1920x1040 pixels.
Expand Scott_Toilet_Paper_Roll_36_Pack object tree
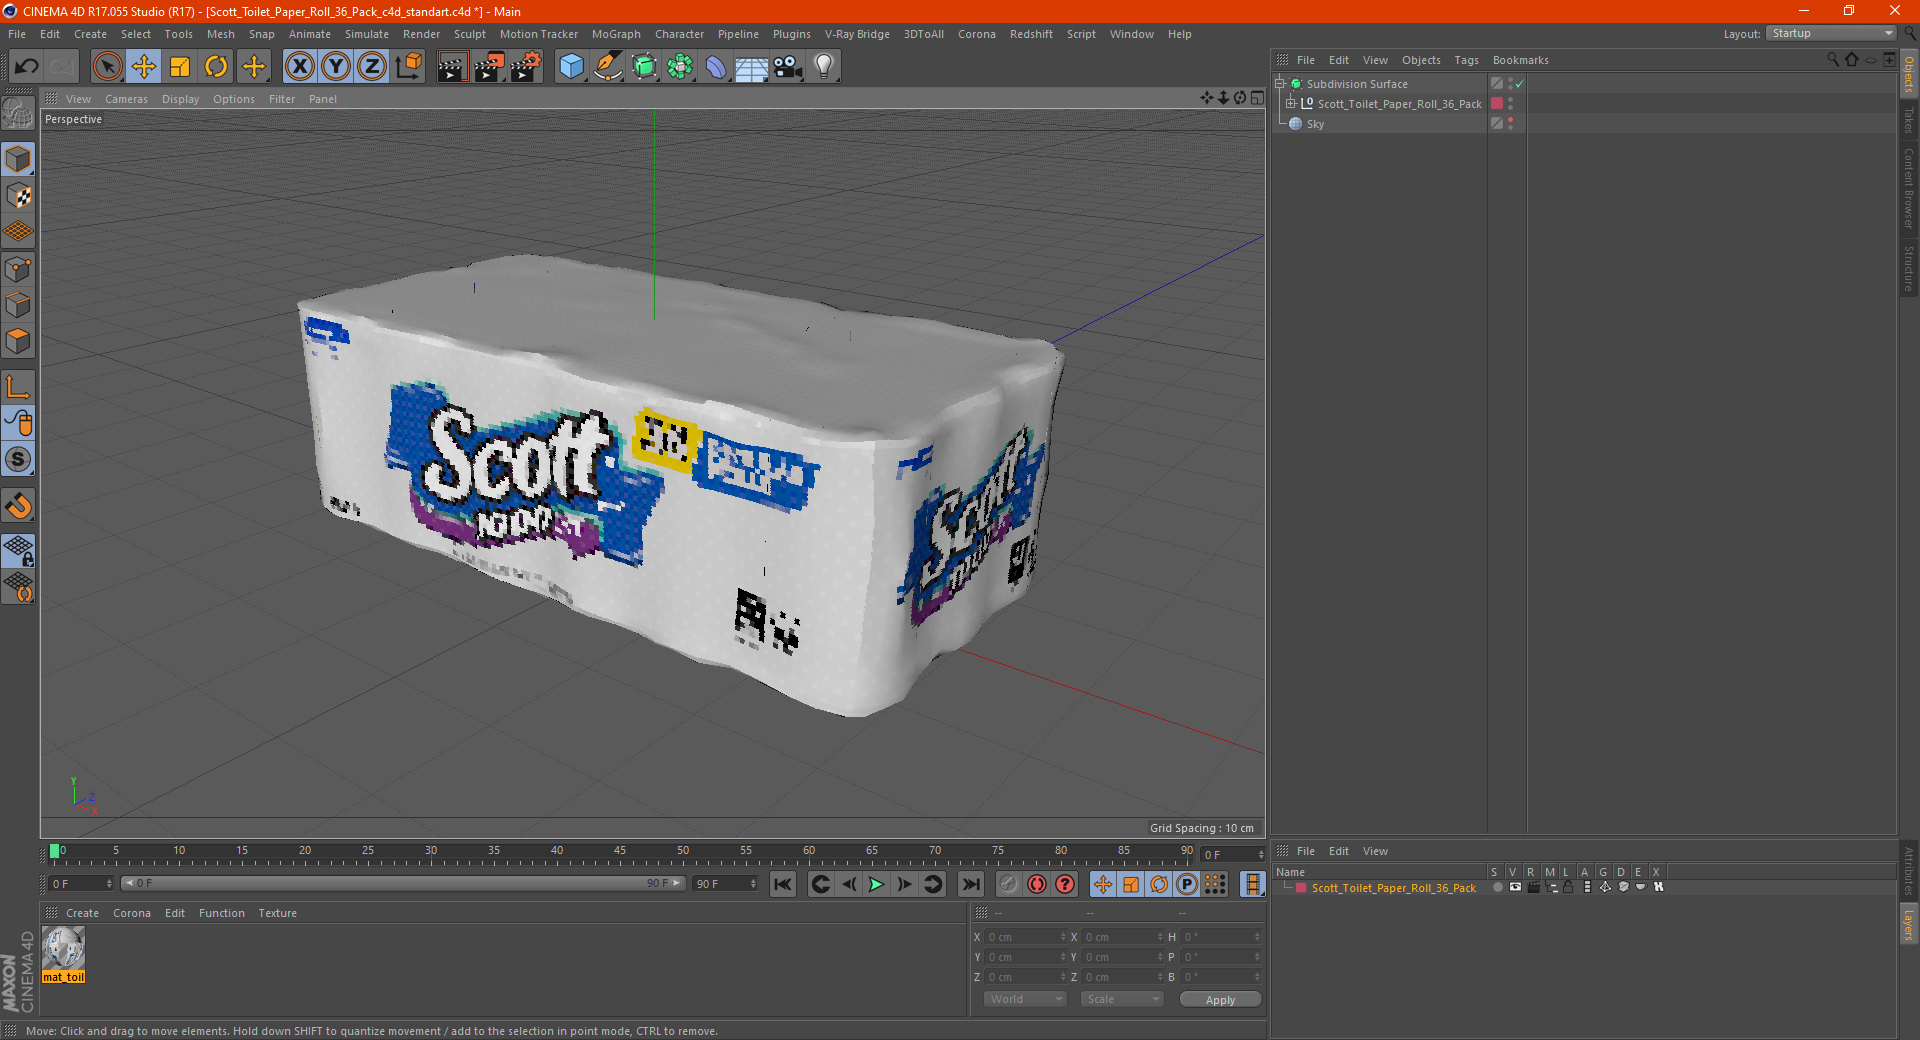tap(1290, 104)
